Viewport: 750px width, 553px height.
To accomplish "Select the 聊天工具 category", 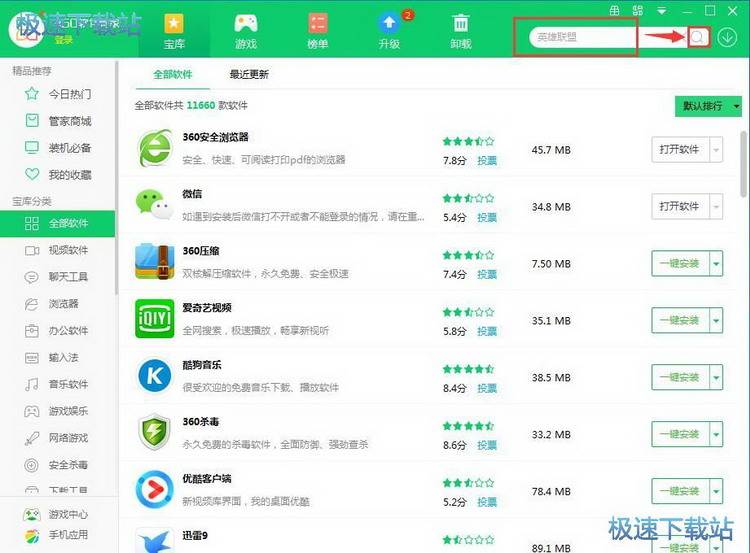I will (x=56, y=277).
